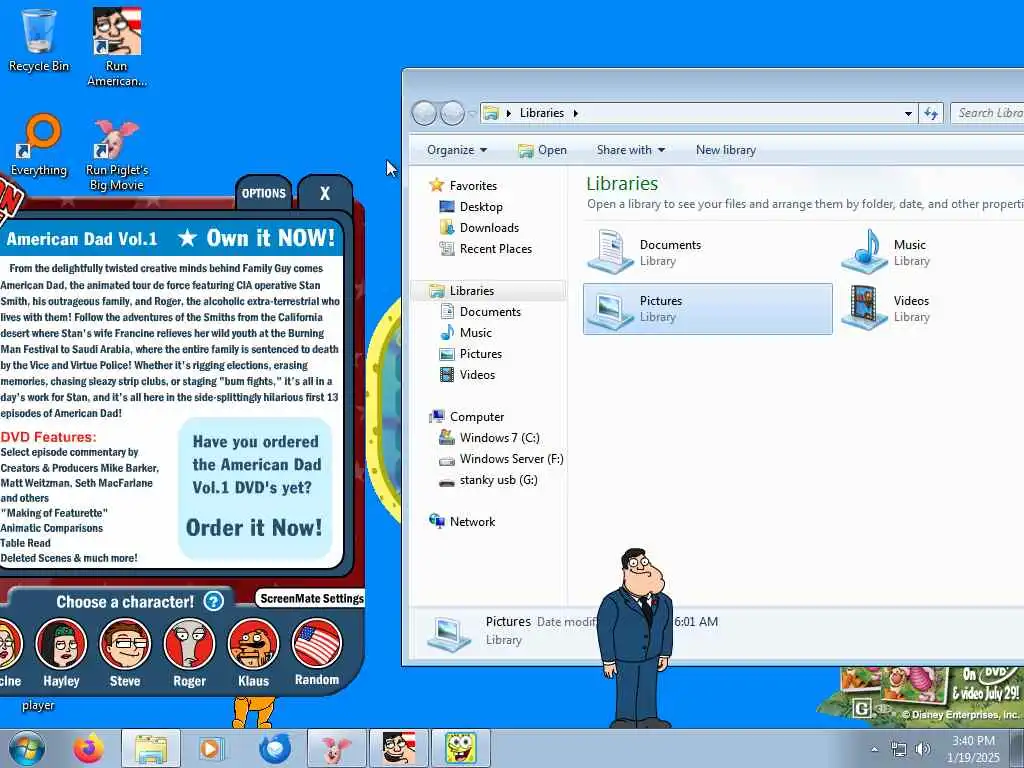Viewport: 1024px width, 768px height.
Task: Click the recent pages dropdown arrow beside the forward button
Action: point(472,114)
